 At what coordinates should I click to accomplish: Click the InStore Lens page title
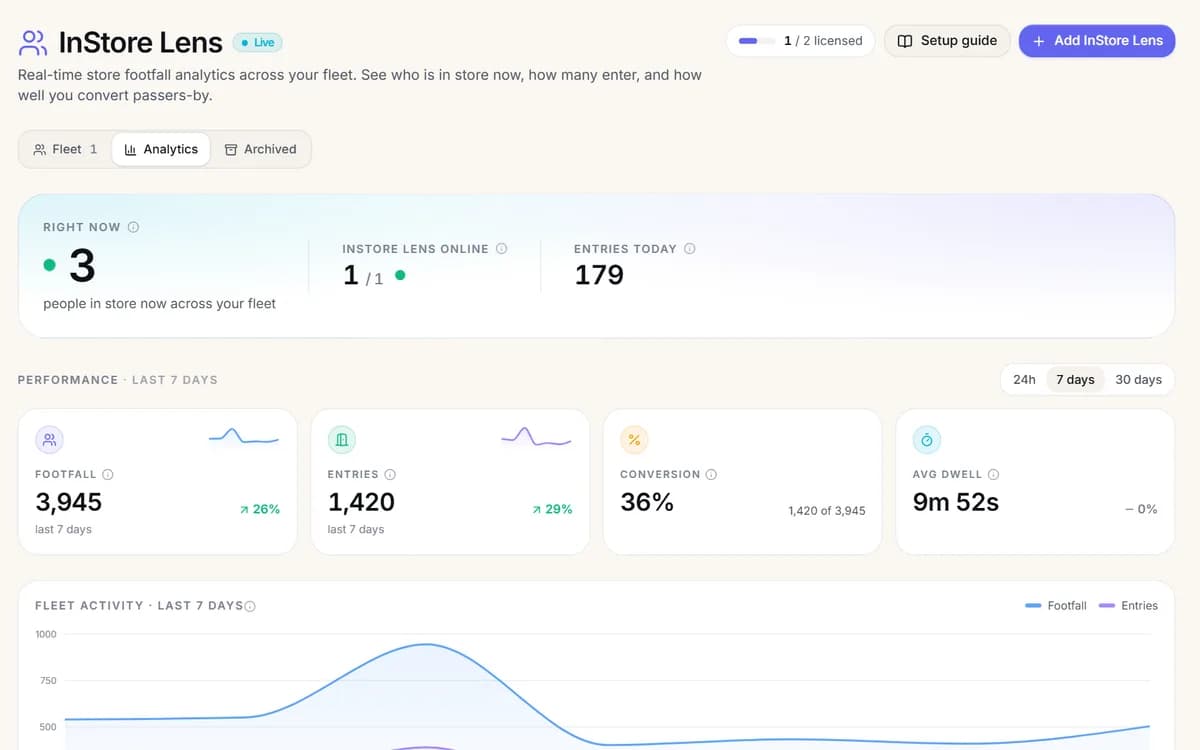141,42
